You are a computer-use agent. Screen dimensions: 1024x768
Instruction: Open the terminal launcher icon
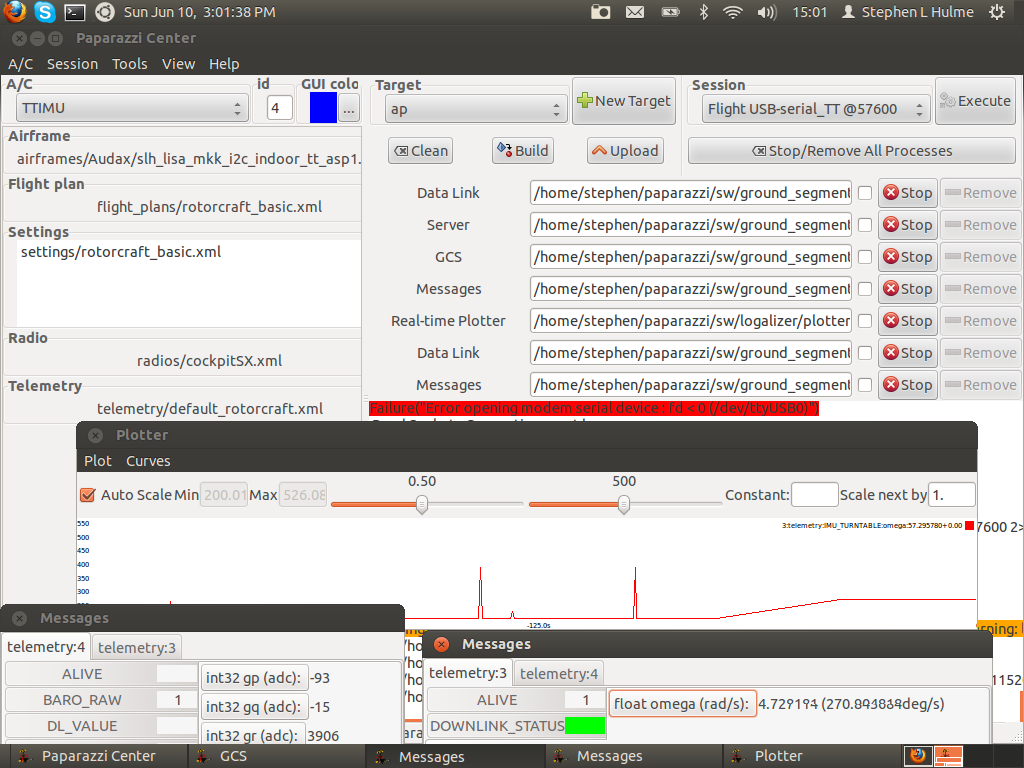pos(74,12)
